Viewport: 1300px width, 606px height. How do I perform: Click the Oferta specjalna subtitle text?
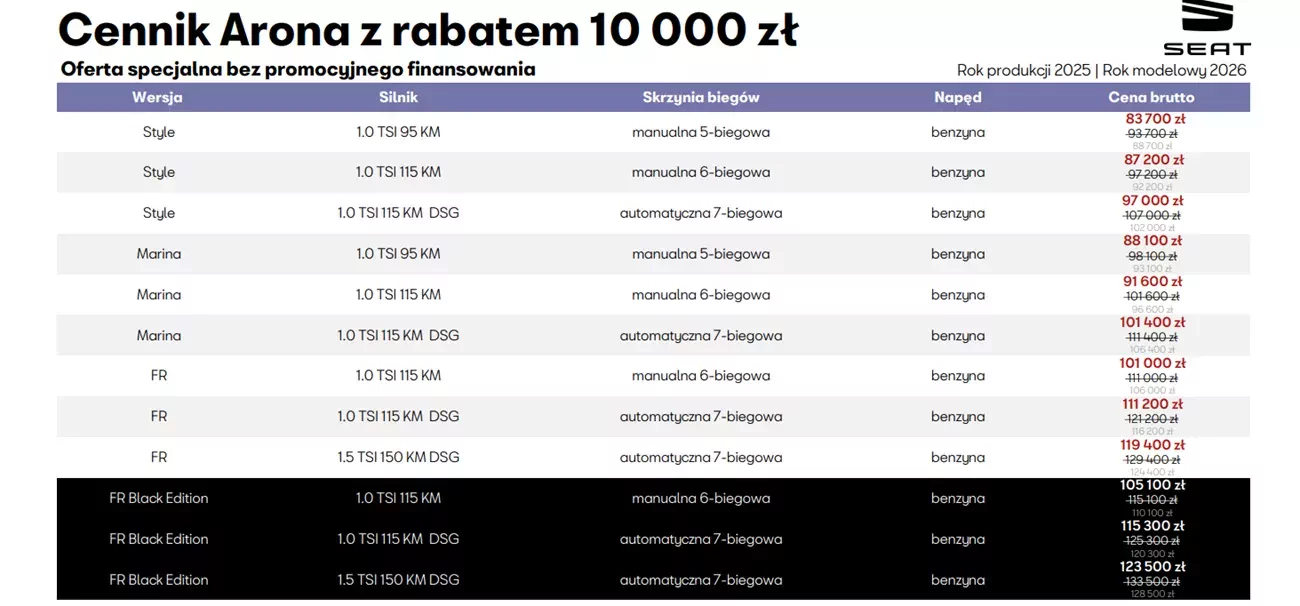298,69
